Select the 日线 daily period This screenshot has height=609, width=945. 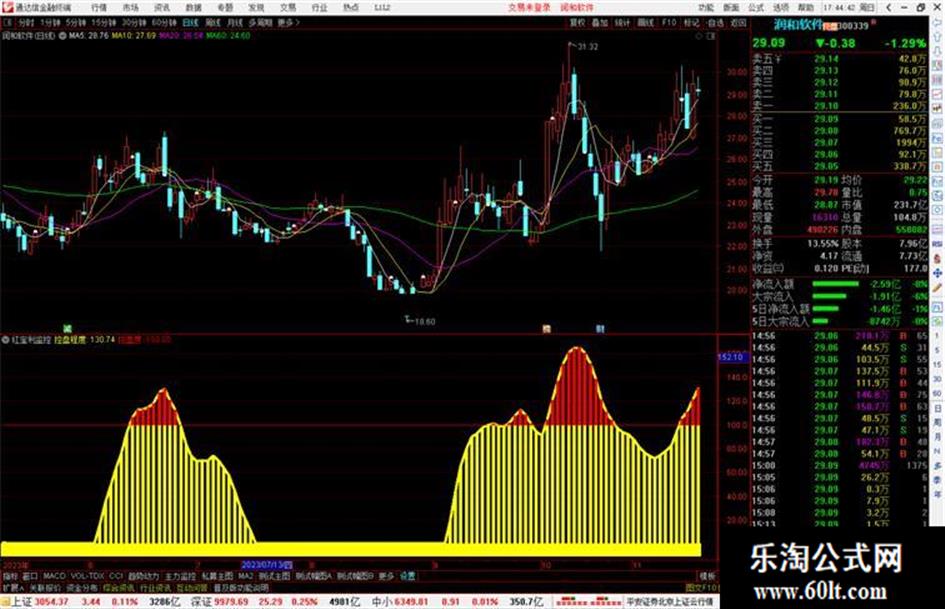(x=190, y=22)
